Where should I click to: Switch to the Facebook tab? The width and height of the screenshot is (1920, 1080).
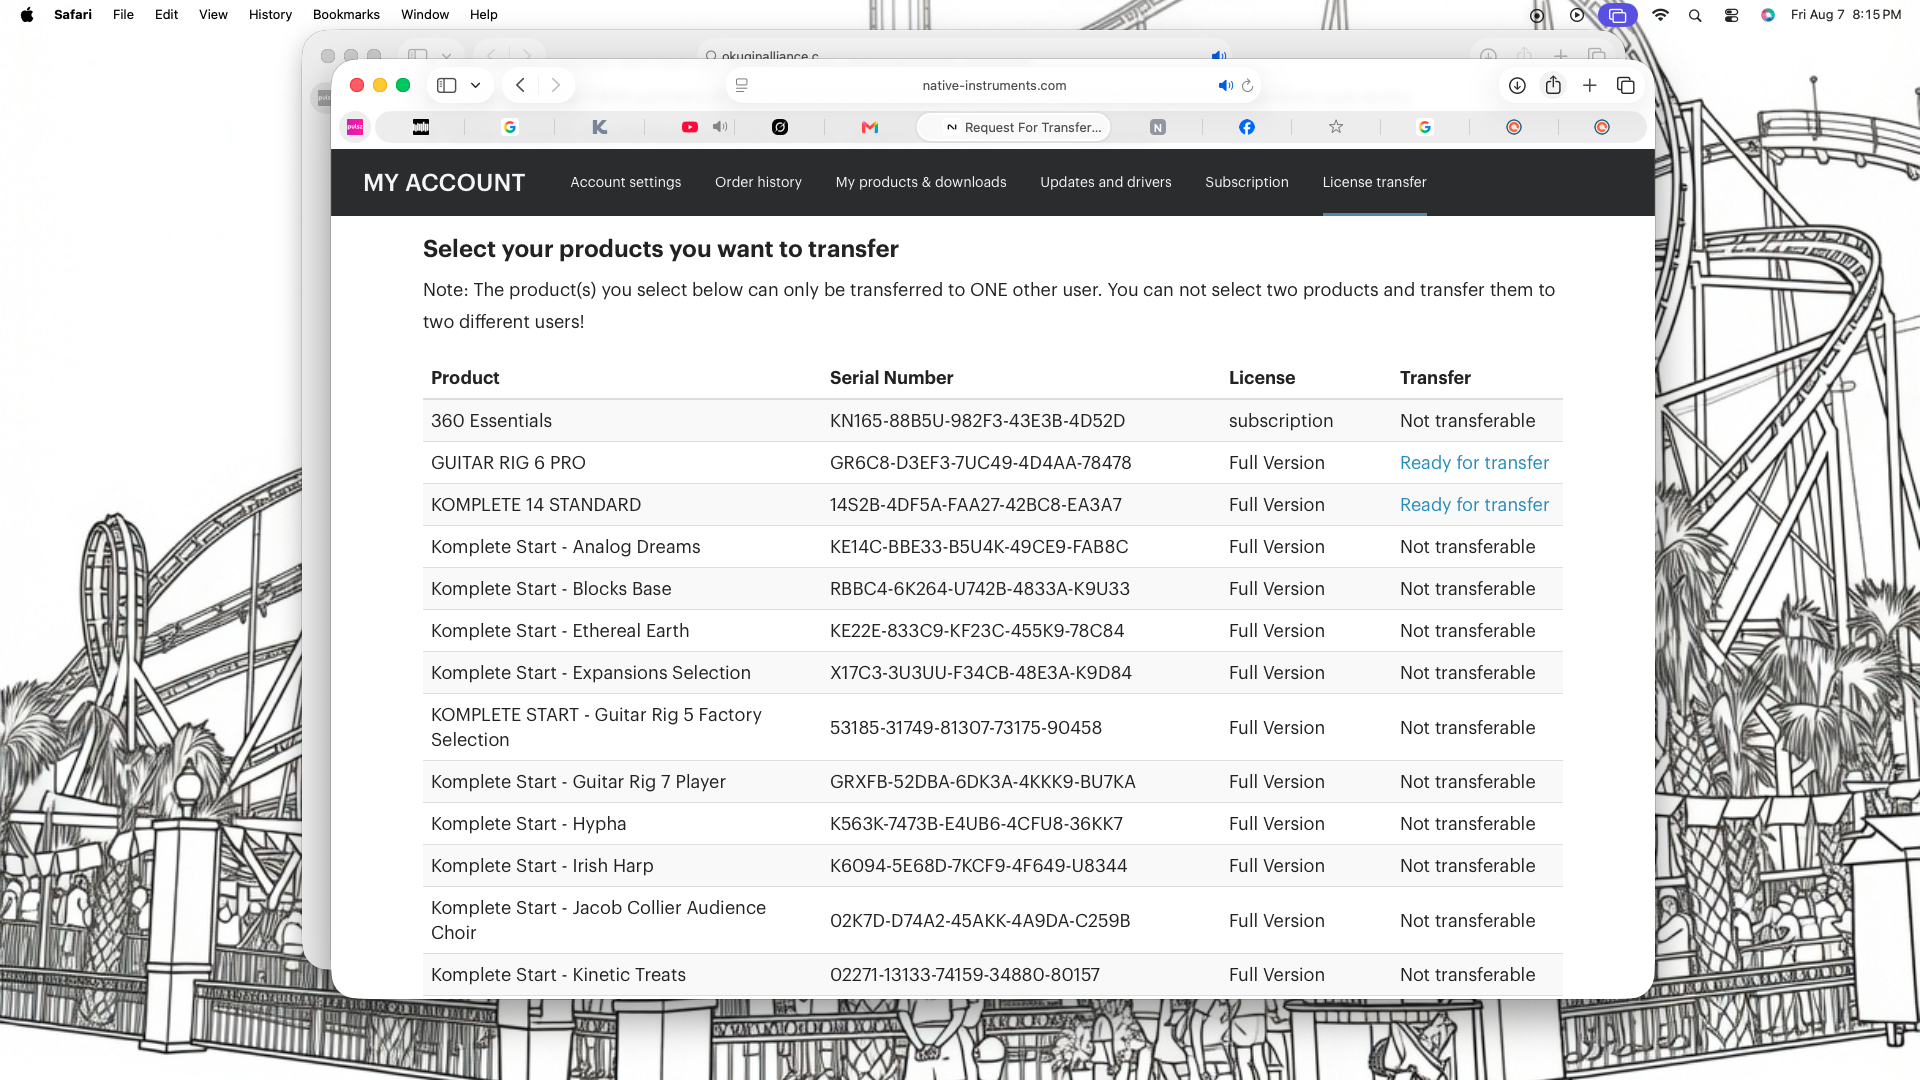[x=1247, y=127]
